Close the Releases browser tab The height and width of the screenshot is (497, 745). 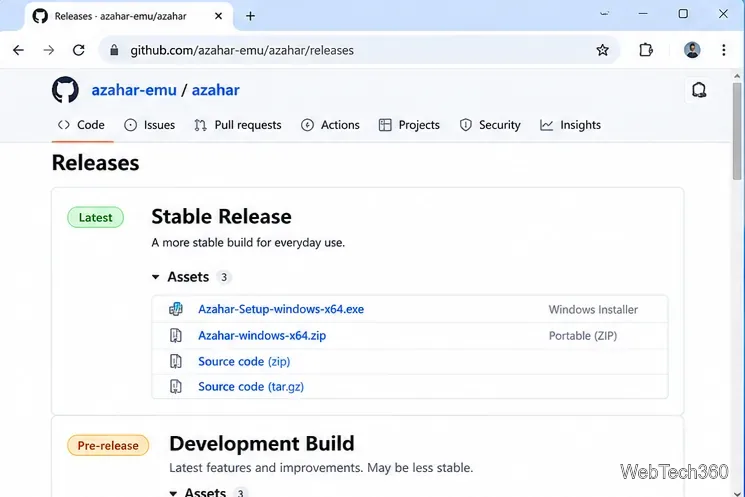tap(219, 16)
